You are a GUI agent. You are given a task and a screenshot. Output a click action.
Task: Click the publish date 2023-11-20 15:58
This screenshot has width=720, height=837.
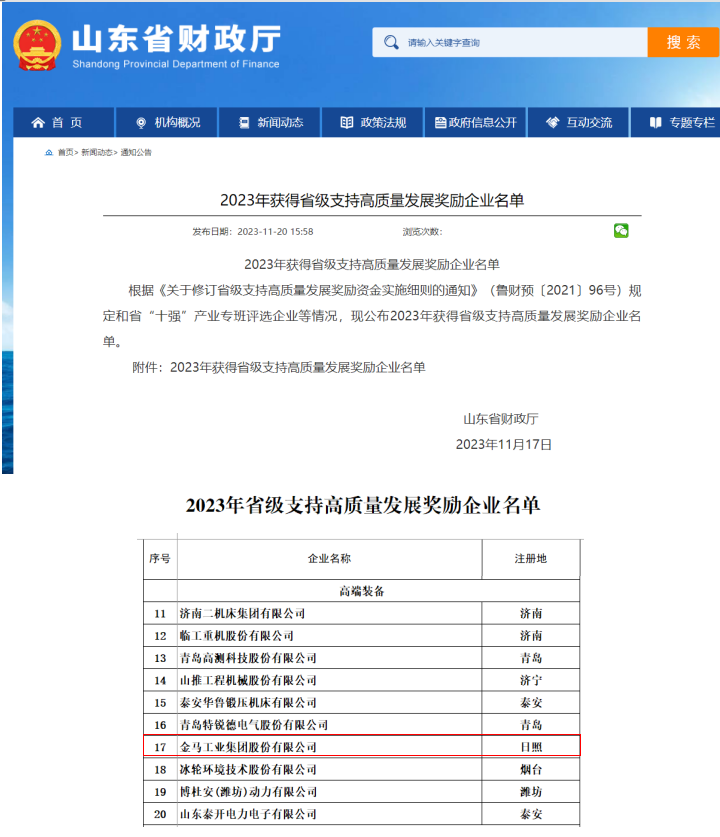tap(275, 232)
